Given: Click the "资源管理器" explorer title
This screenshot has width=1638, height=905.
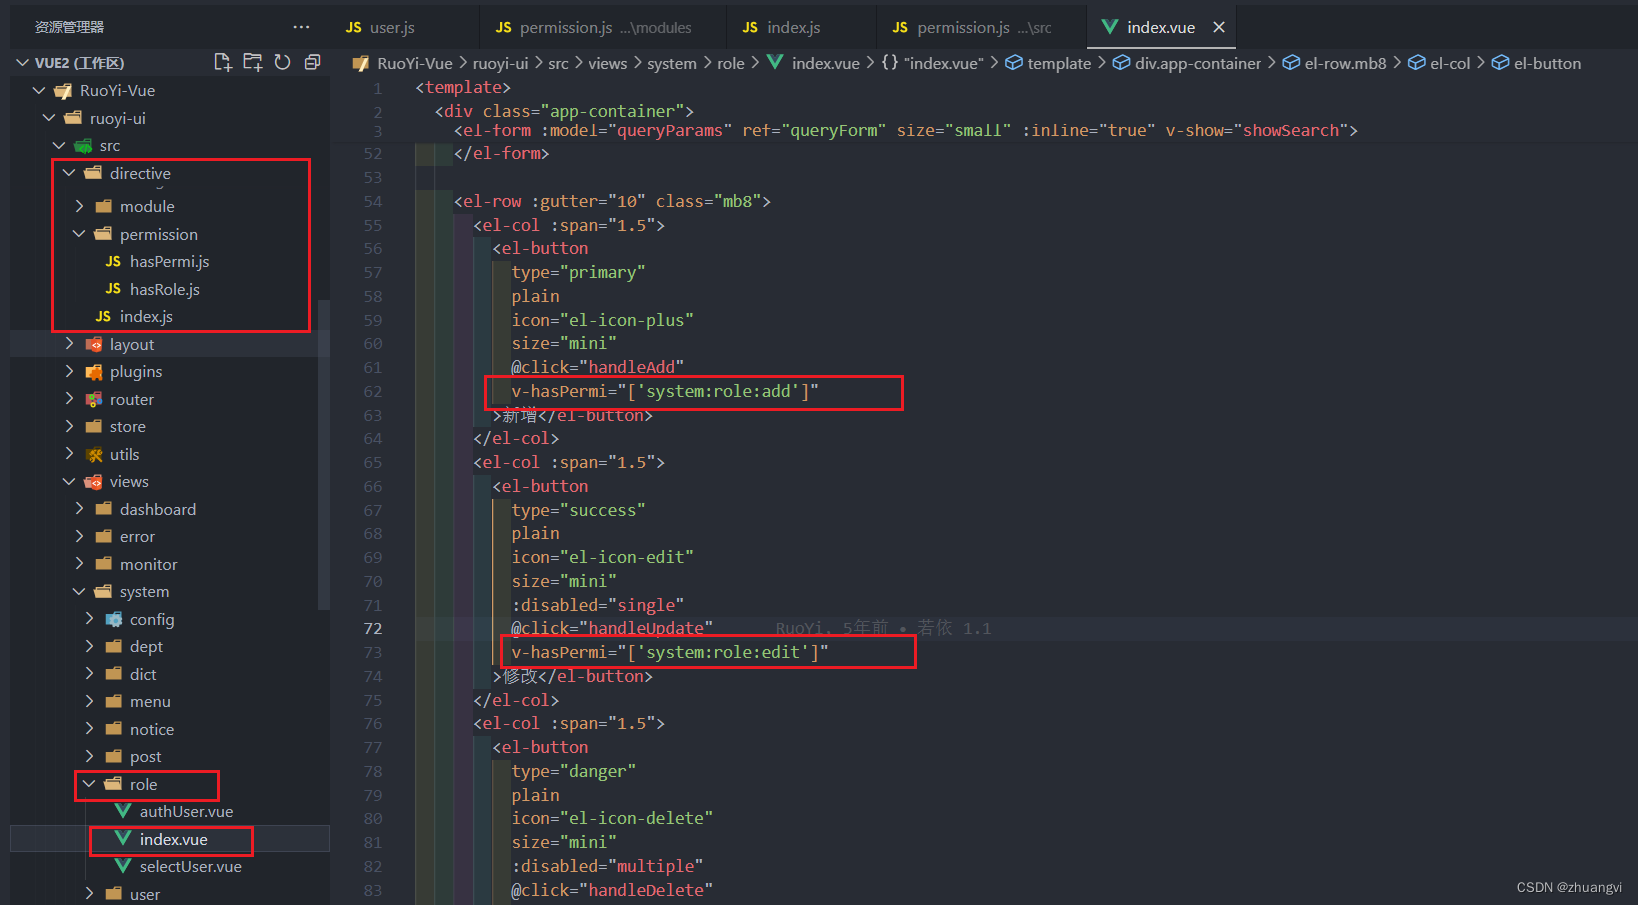Looking at the screenshot, I should (x=69, y=27).
